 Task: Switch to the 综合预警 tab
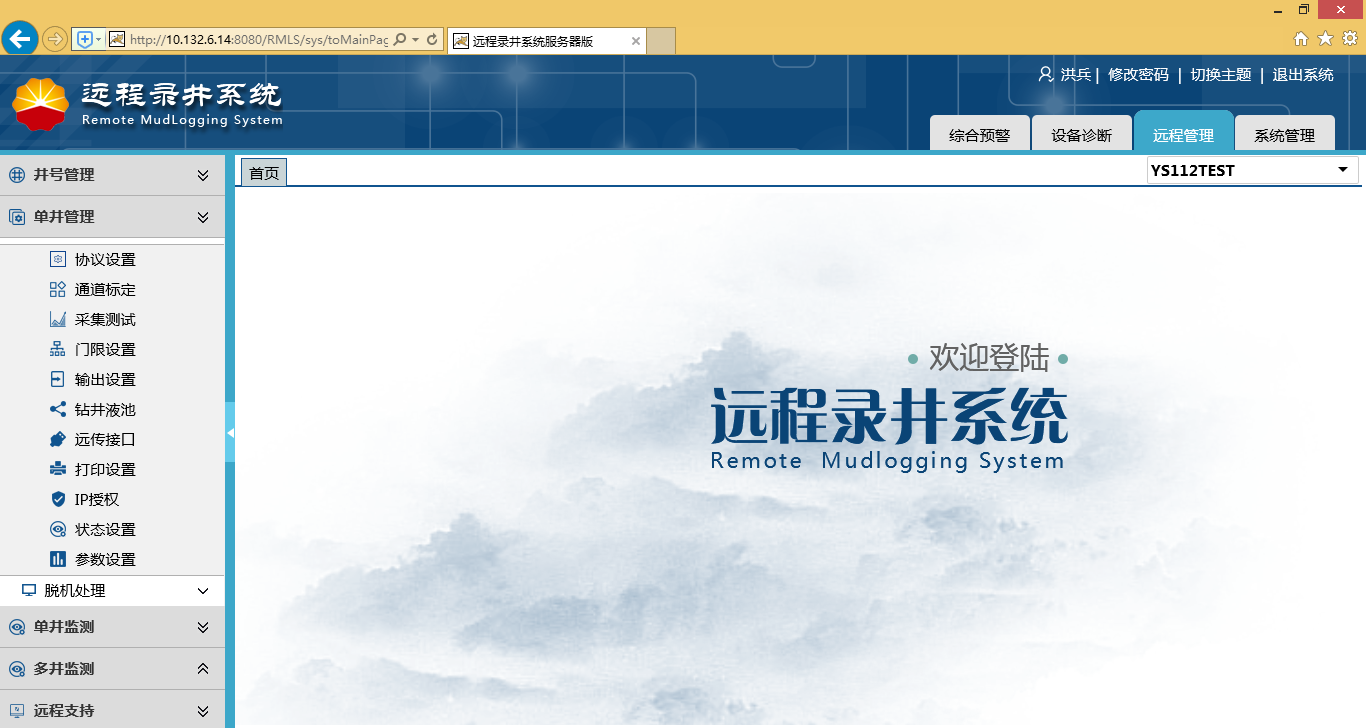(979, 136)
